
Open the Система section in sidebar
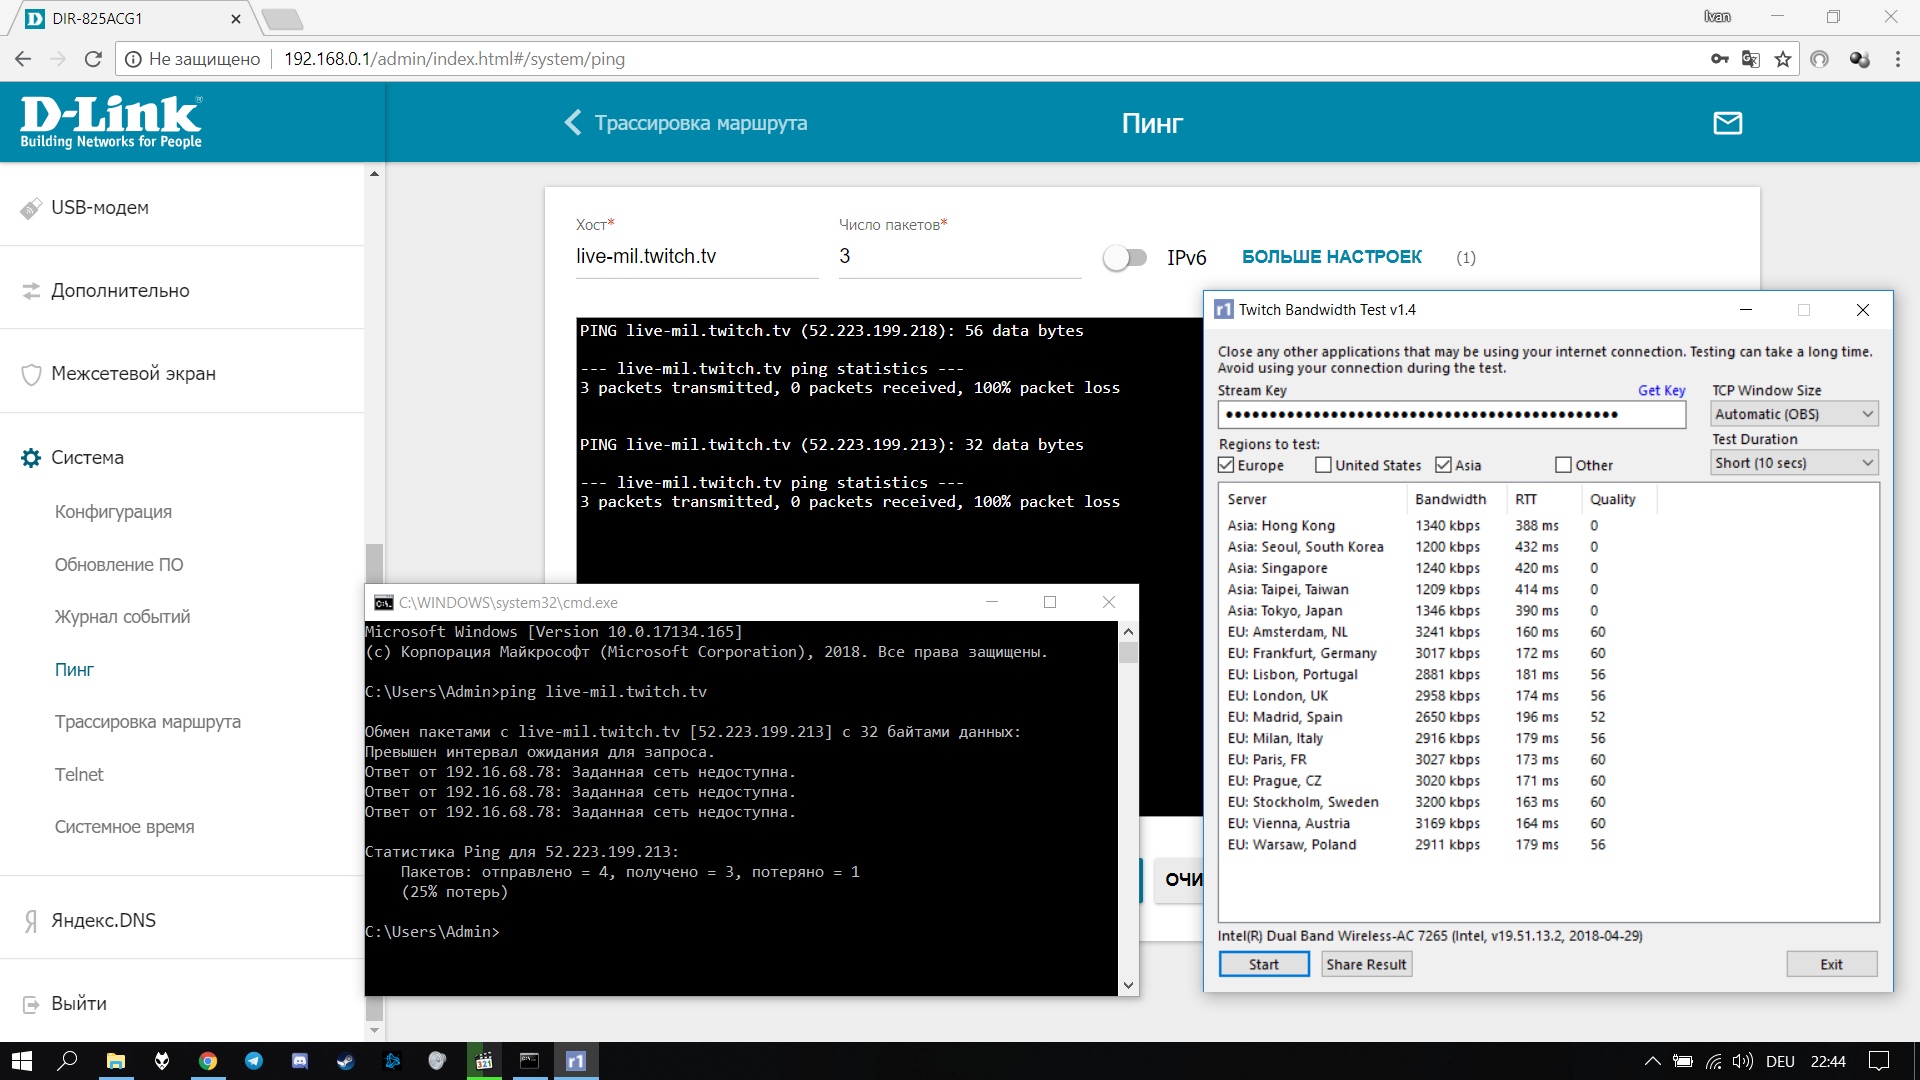click(x=88, y=457)
